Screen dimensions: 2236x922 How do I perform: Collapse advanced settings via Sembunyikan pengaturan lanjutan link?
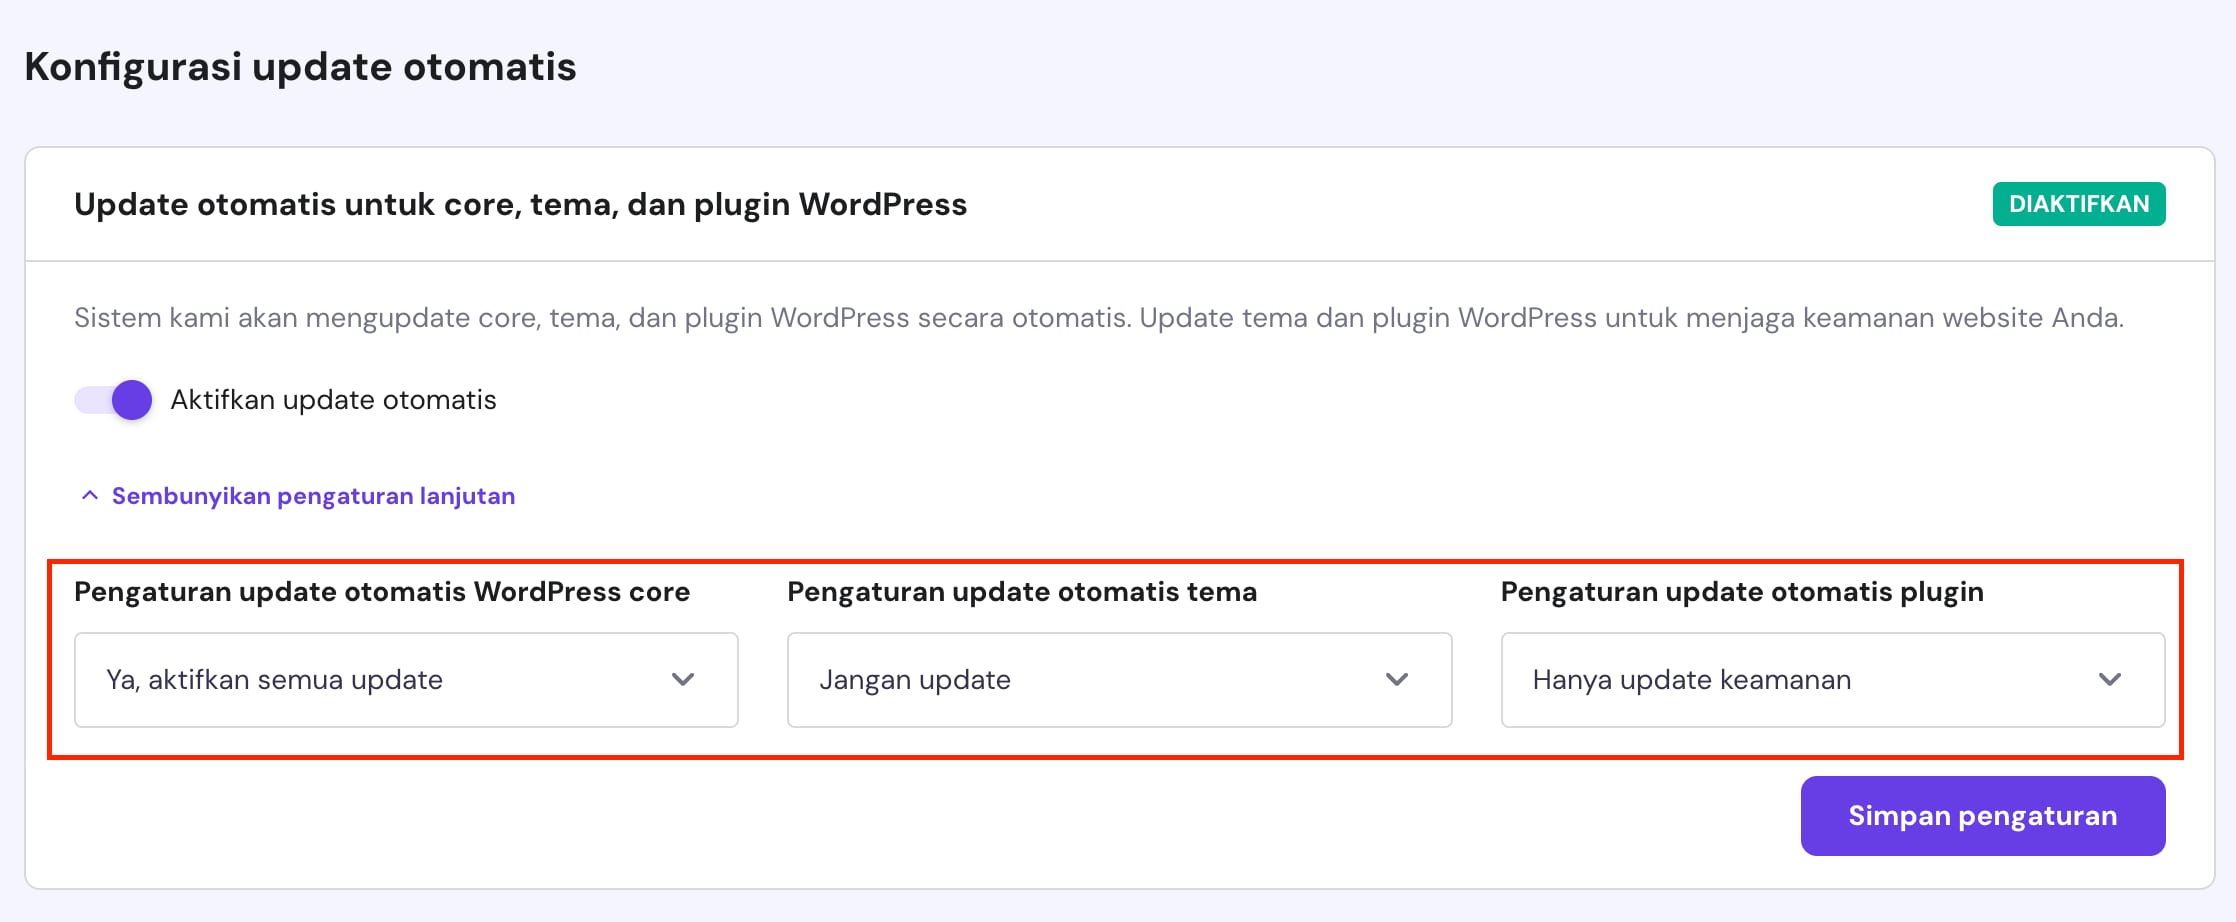point(313,496)
